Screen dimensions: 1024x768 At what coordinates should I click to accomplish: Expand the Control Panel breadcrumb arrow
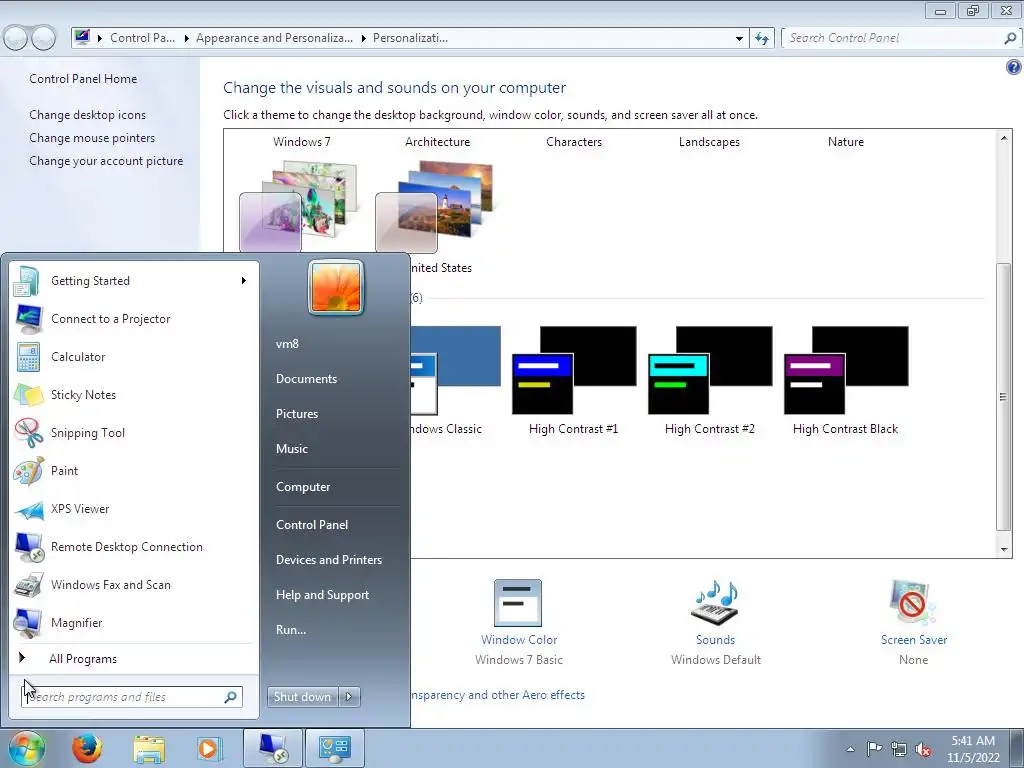[x=187, y=39]
